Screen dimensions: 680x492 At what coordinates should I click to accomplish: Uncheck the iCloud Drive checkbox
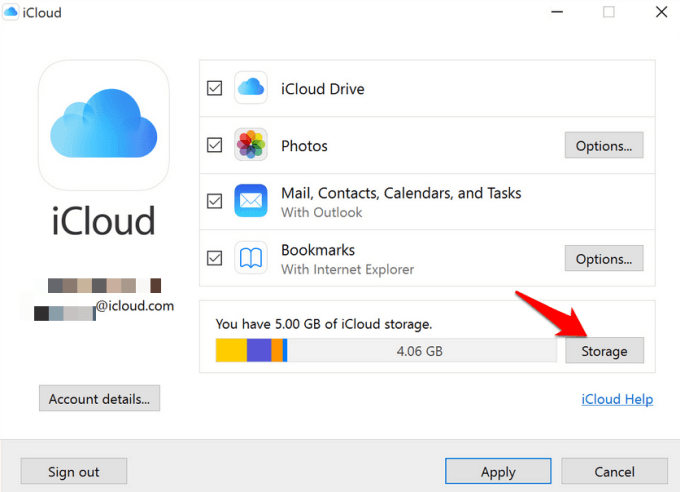[215, 88]
